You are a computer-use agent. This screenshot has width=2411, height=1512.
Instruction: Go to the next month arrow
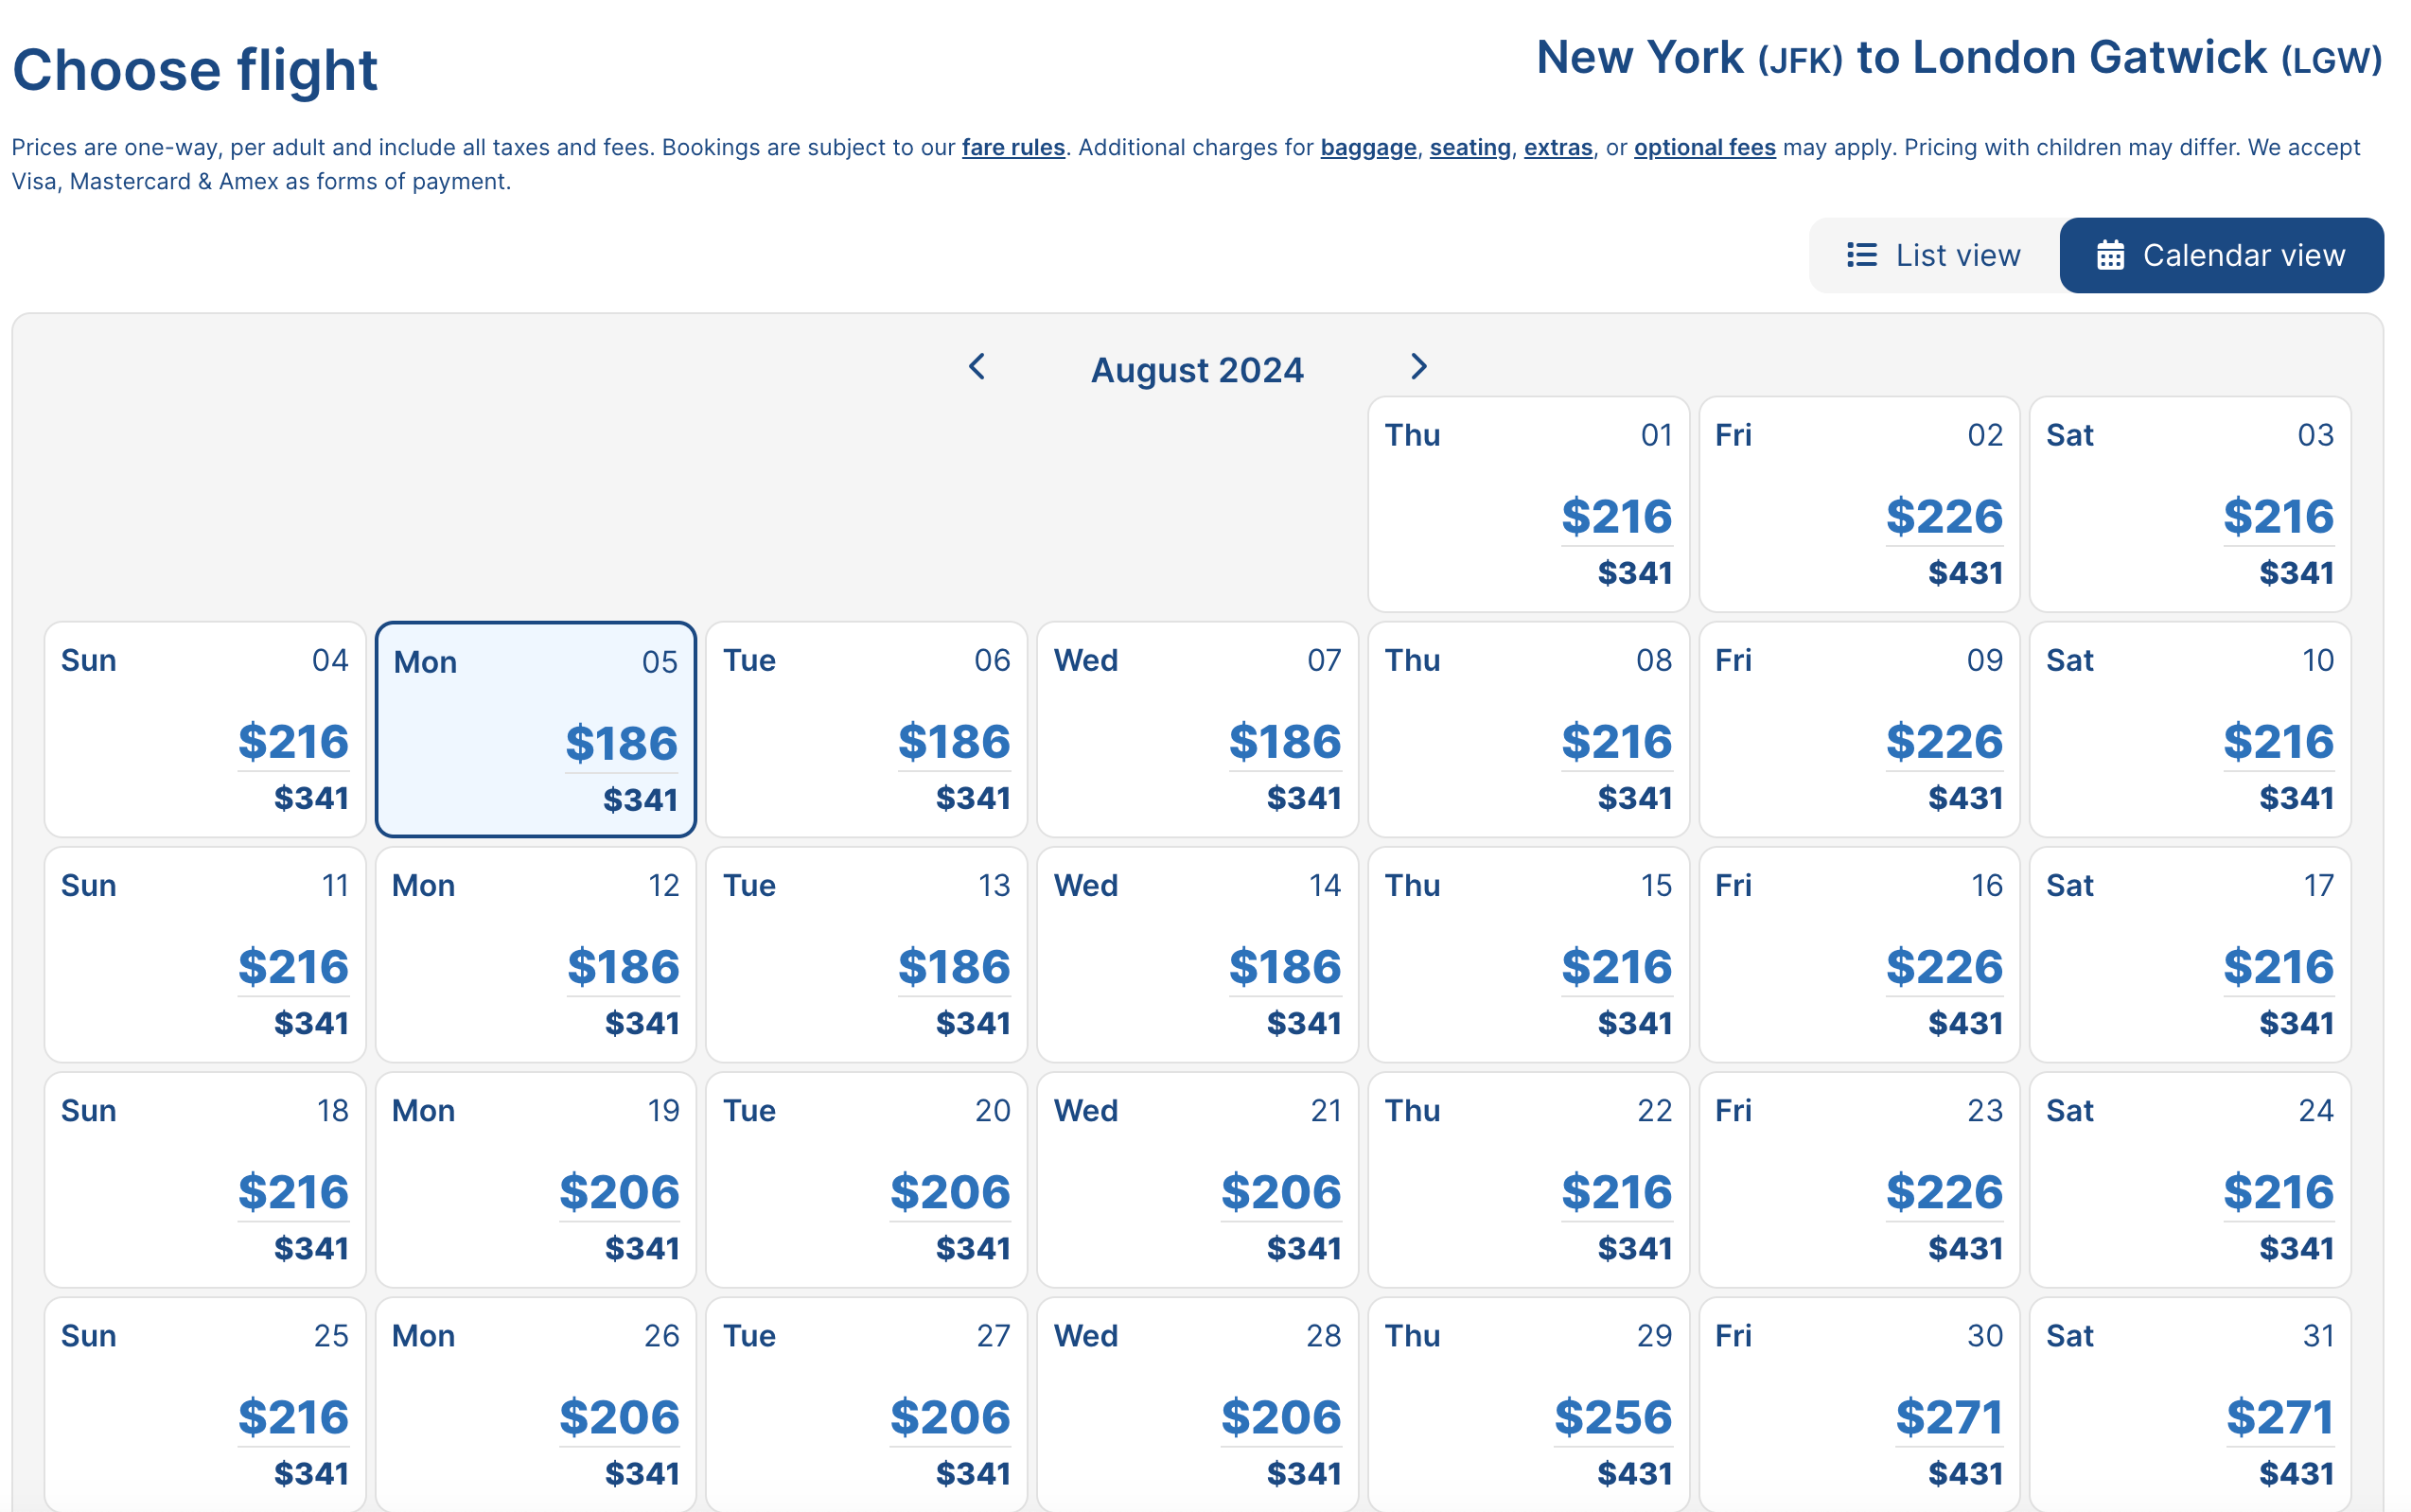(1418, 367)
